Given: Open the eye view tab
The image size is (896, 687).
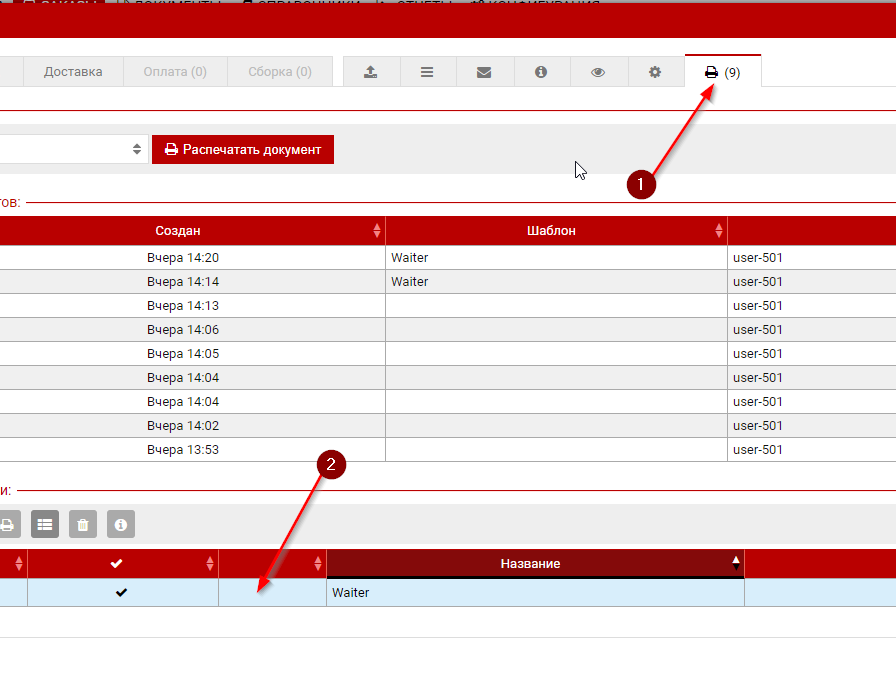Looking at the screenshot, I should click(x=598, y=72).
